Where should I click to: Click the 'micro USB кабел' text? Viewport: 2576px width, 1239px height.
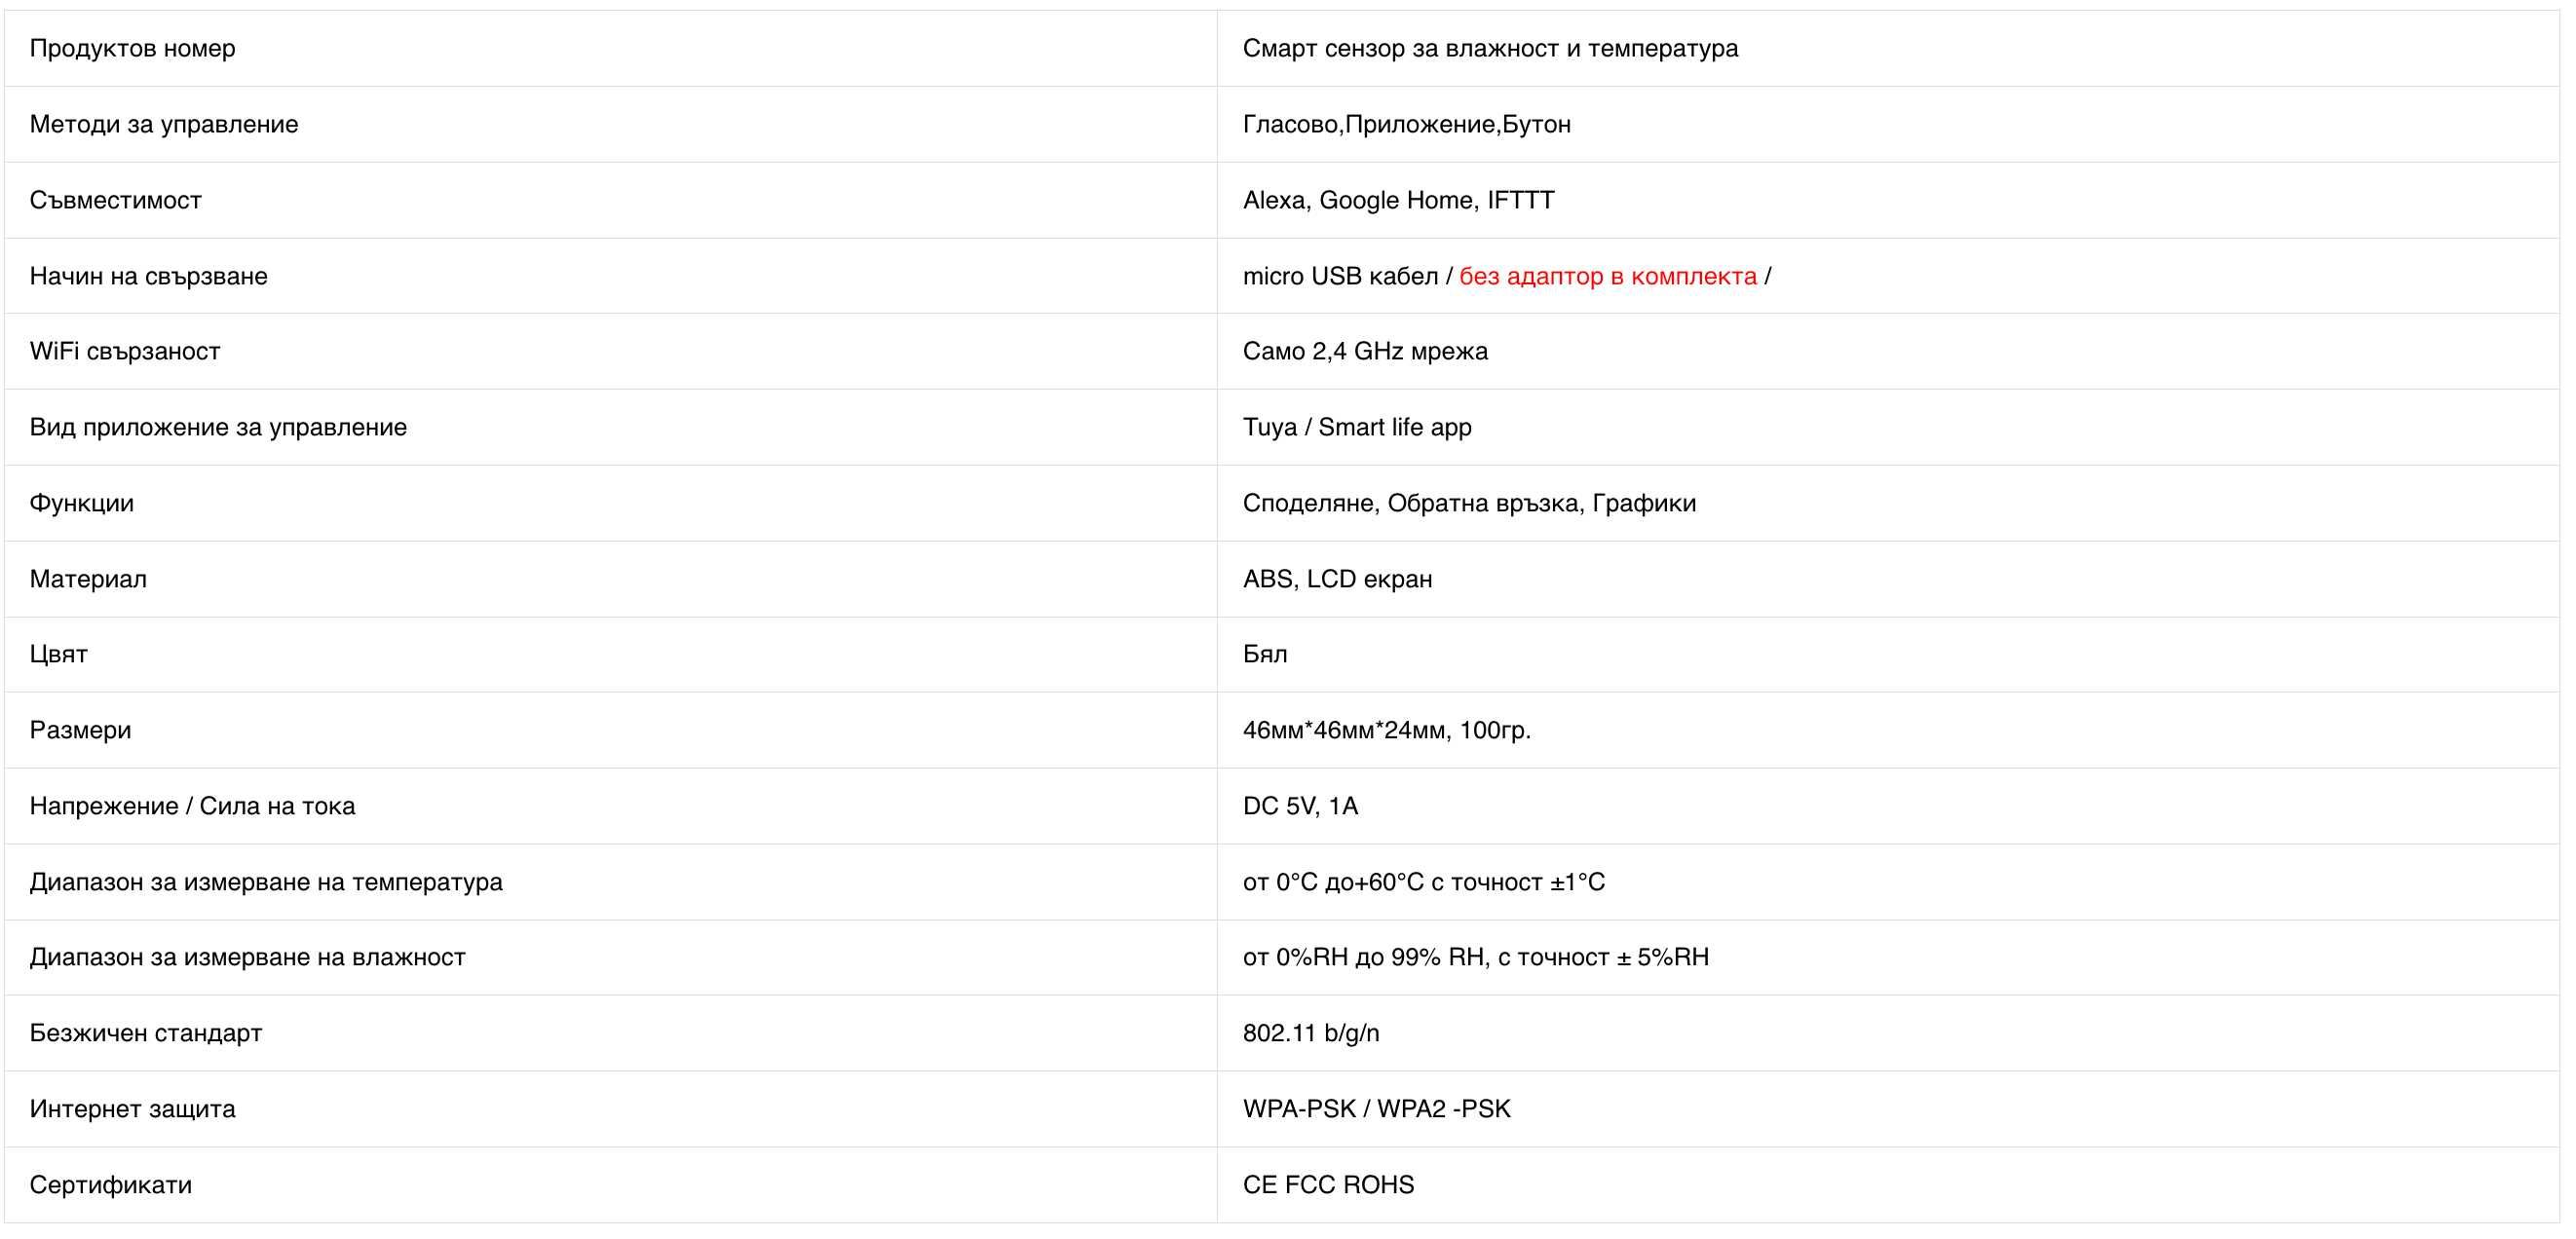pyautogui.click(x=1340, y=276)
